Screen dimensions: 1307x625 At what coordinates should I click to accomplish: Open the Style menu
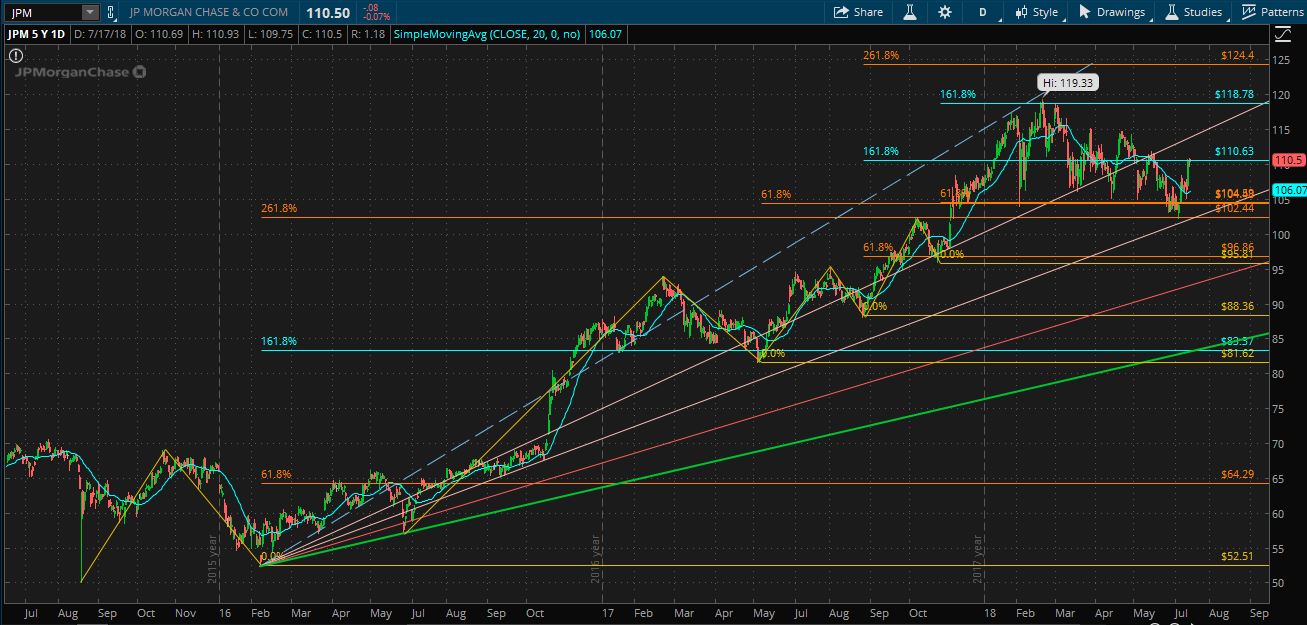click(1036, 12)
